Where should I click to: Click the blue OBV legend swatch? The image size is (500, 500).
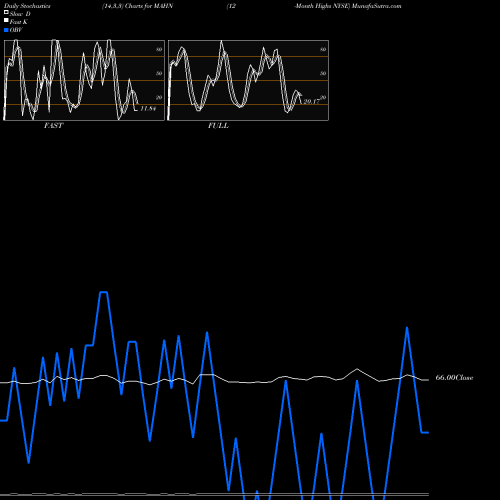6,30
